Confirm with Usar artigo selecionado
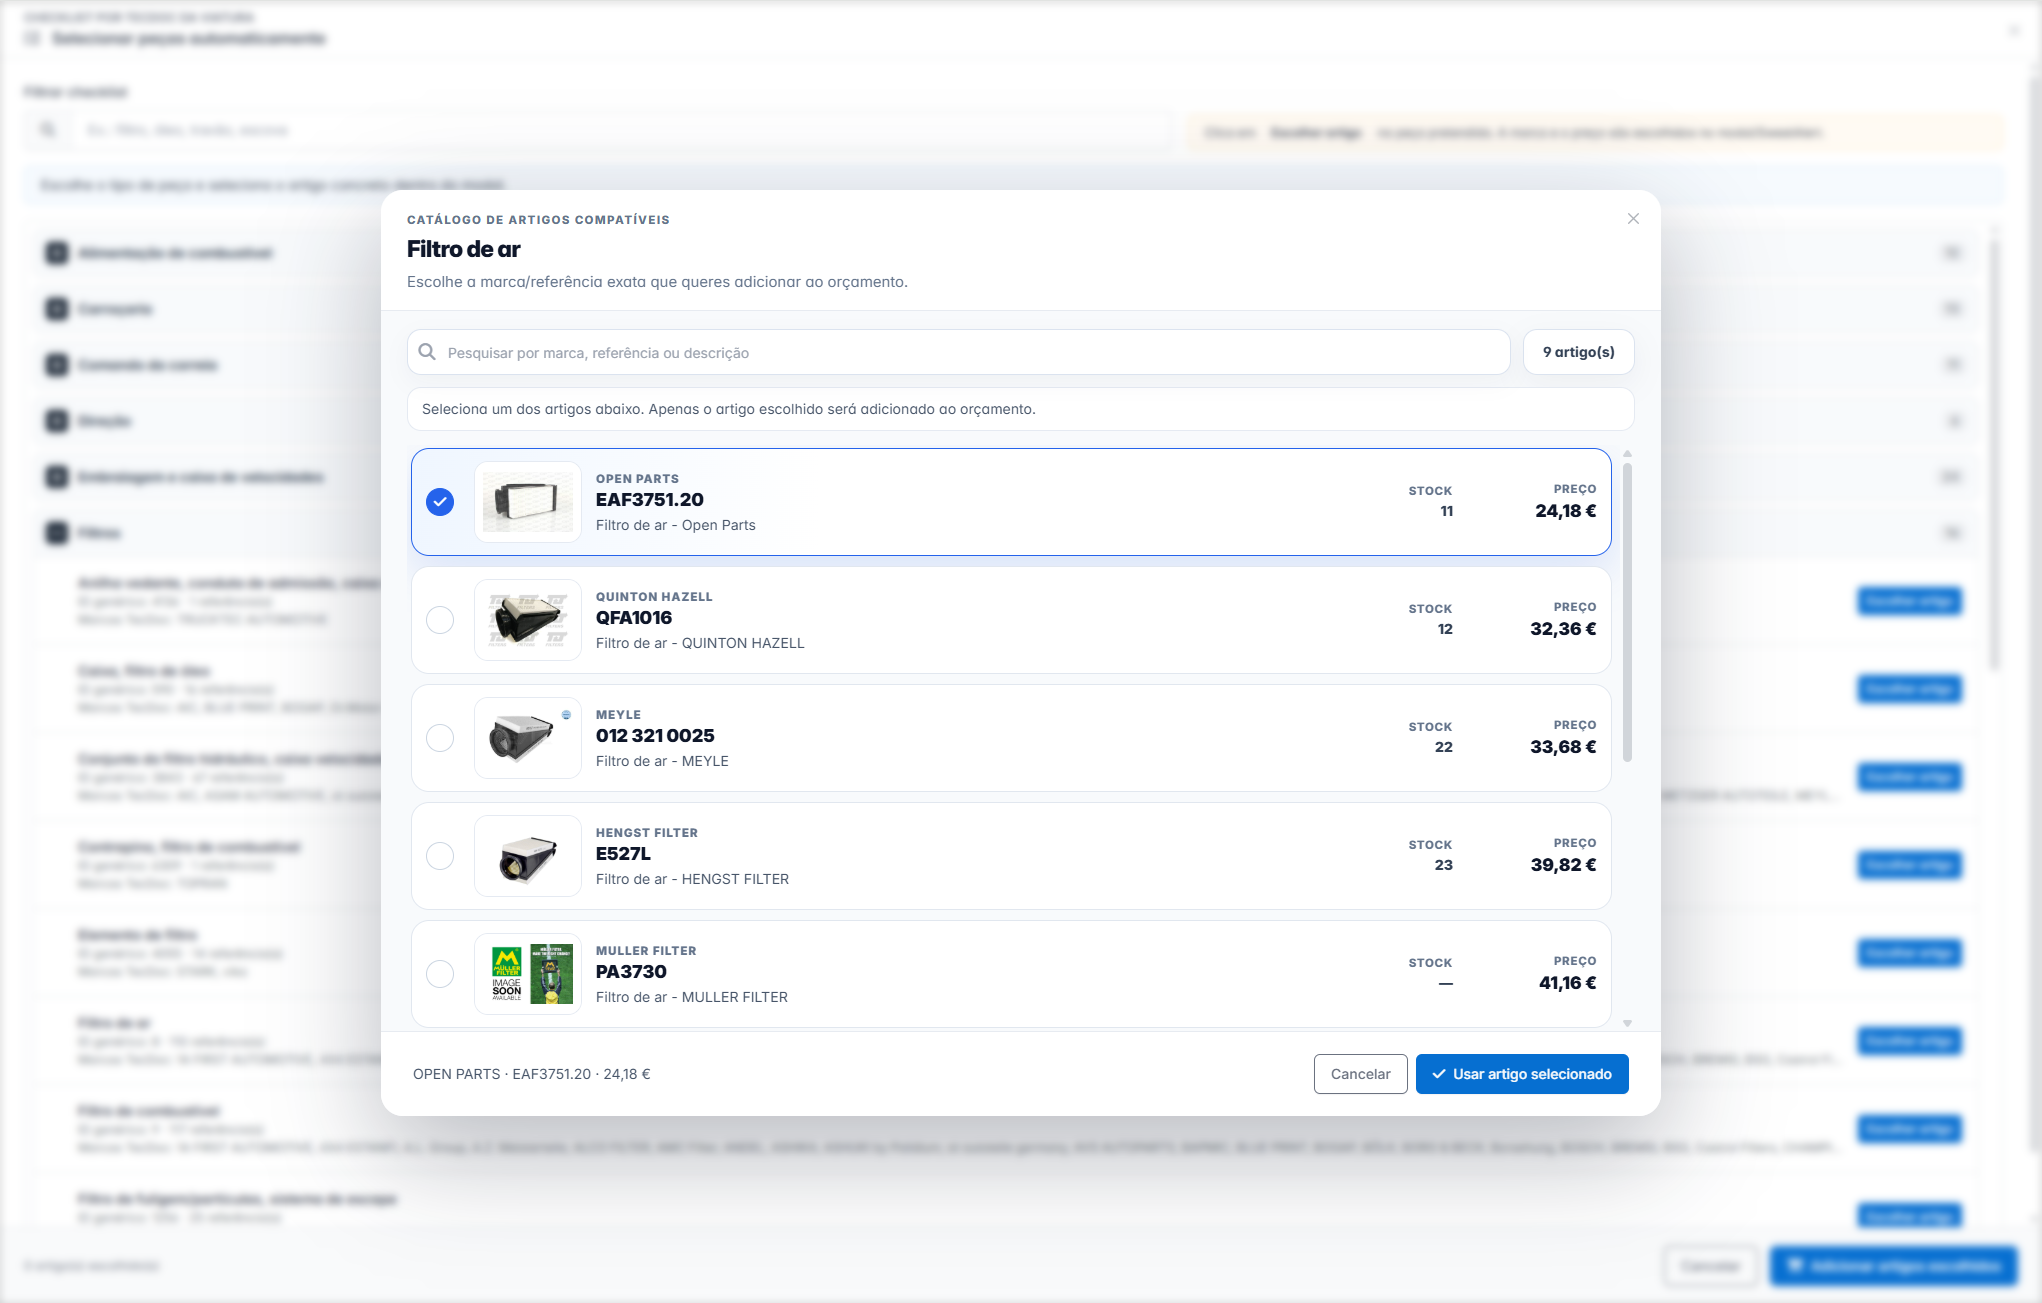2042x1303 pixels. [1522, 1074]
